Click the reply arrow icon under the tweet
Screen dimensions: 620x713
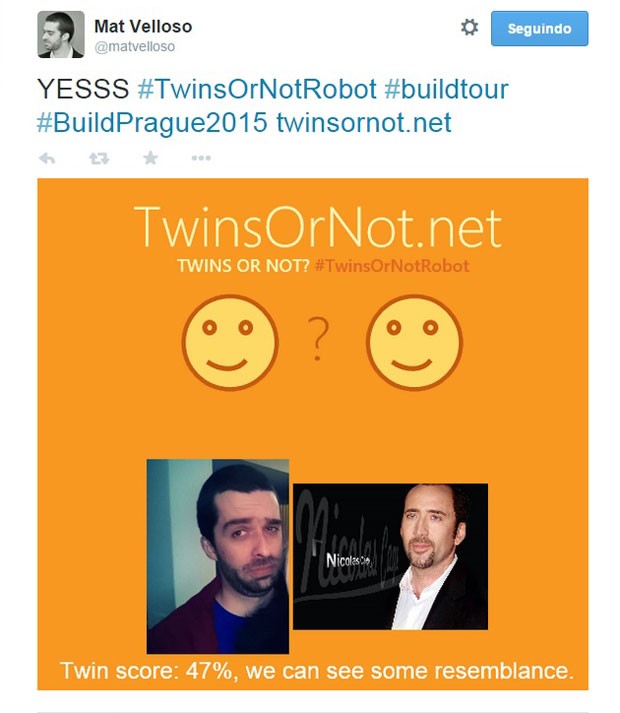click(47, 158)
